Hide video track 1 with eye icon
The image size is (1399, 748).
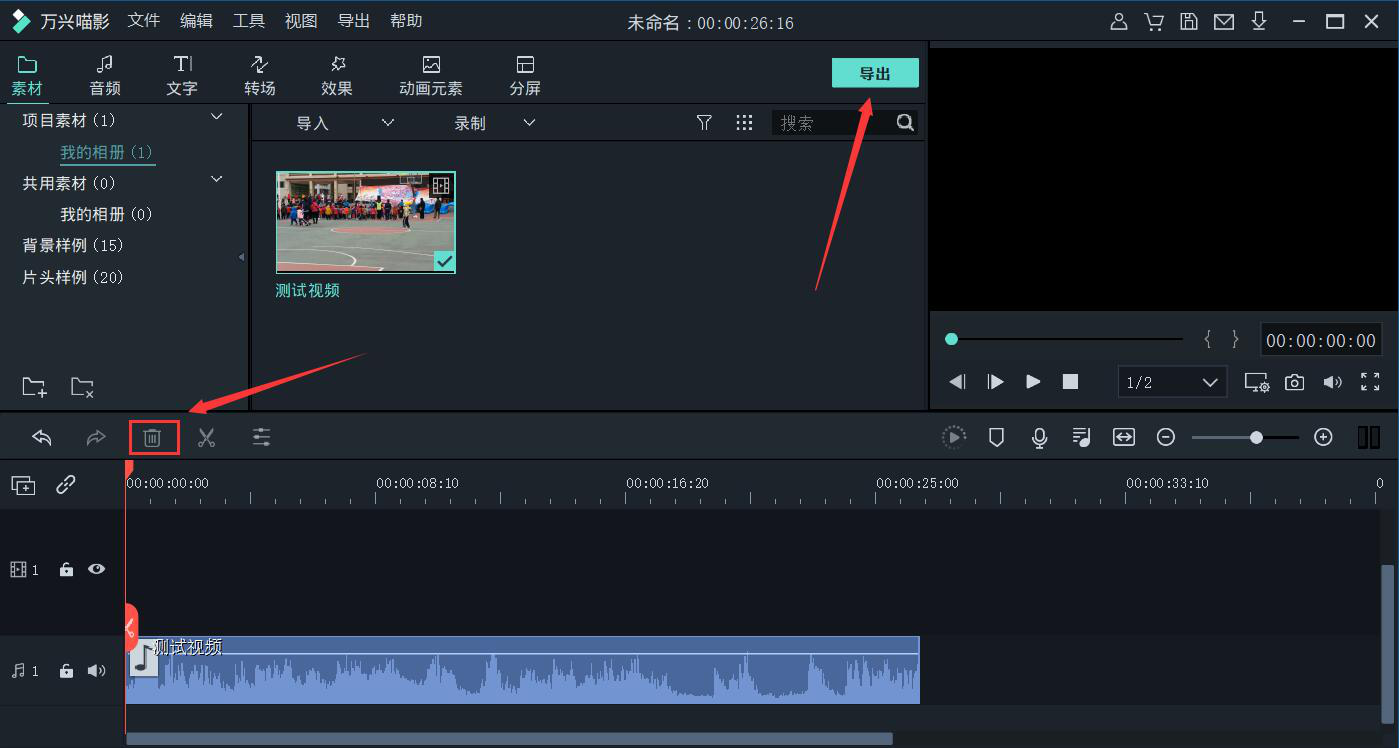pos(97,569)
